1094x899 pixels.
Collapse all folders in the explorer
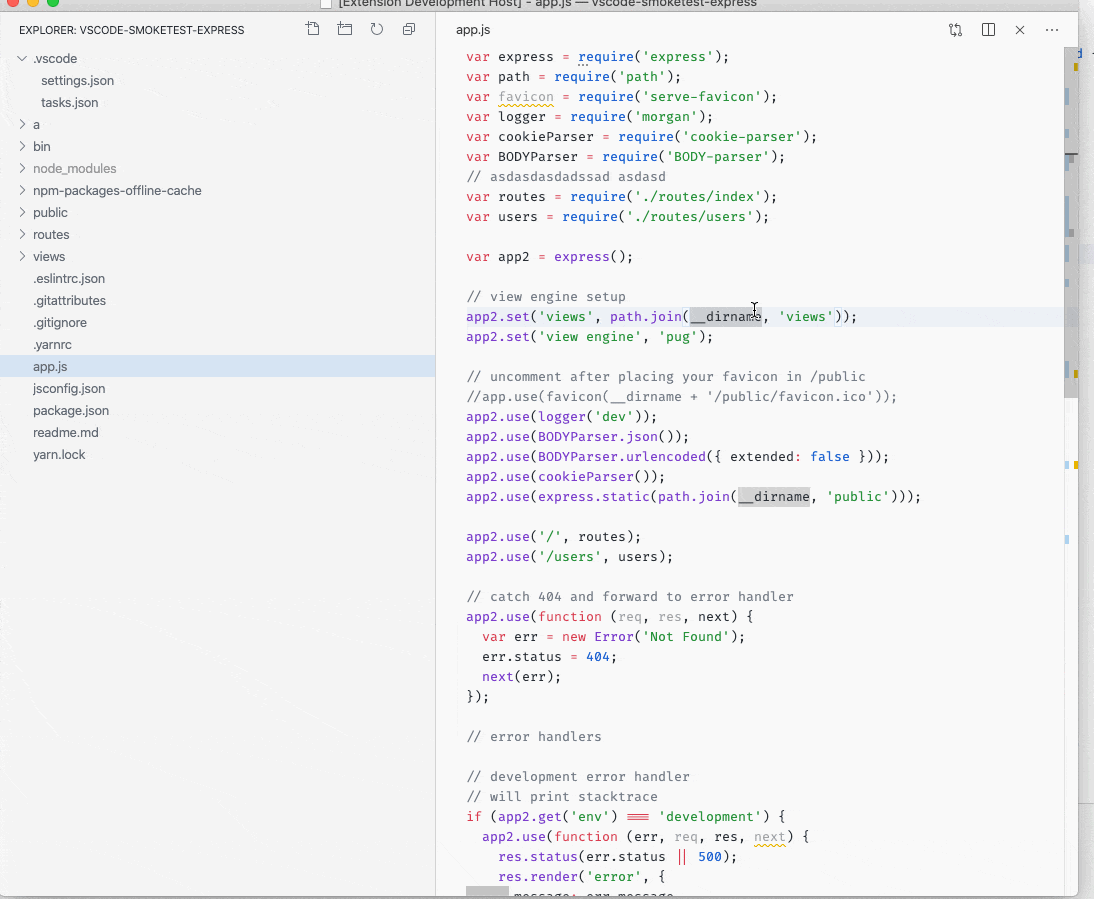point(408,29)
